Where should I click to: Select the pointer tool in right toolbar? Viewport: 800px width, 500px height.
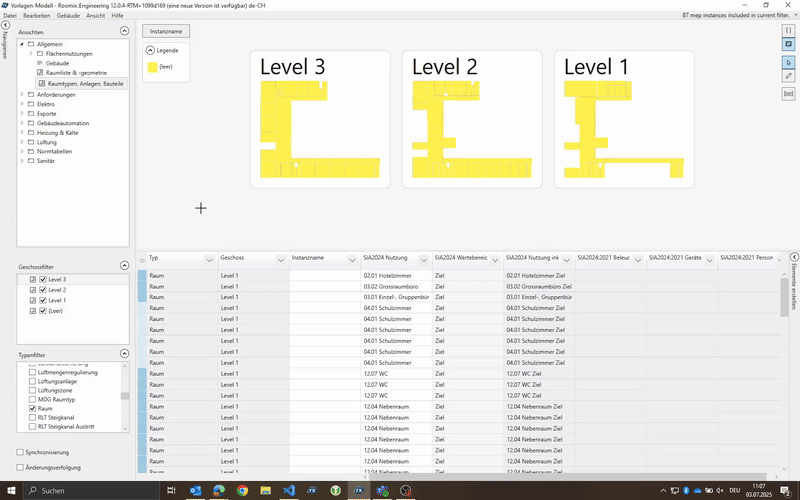tap(788, 62)
